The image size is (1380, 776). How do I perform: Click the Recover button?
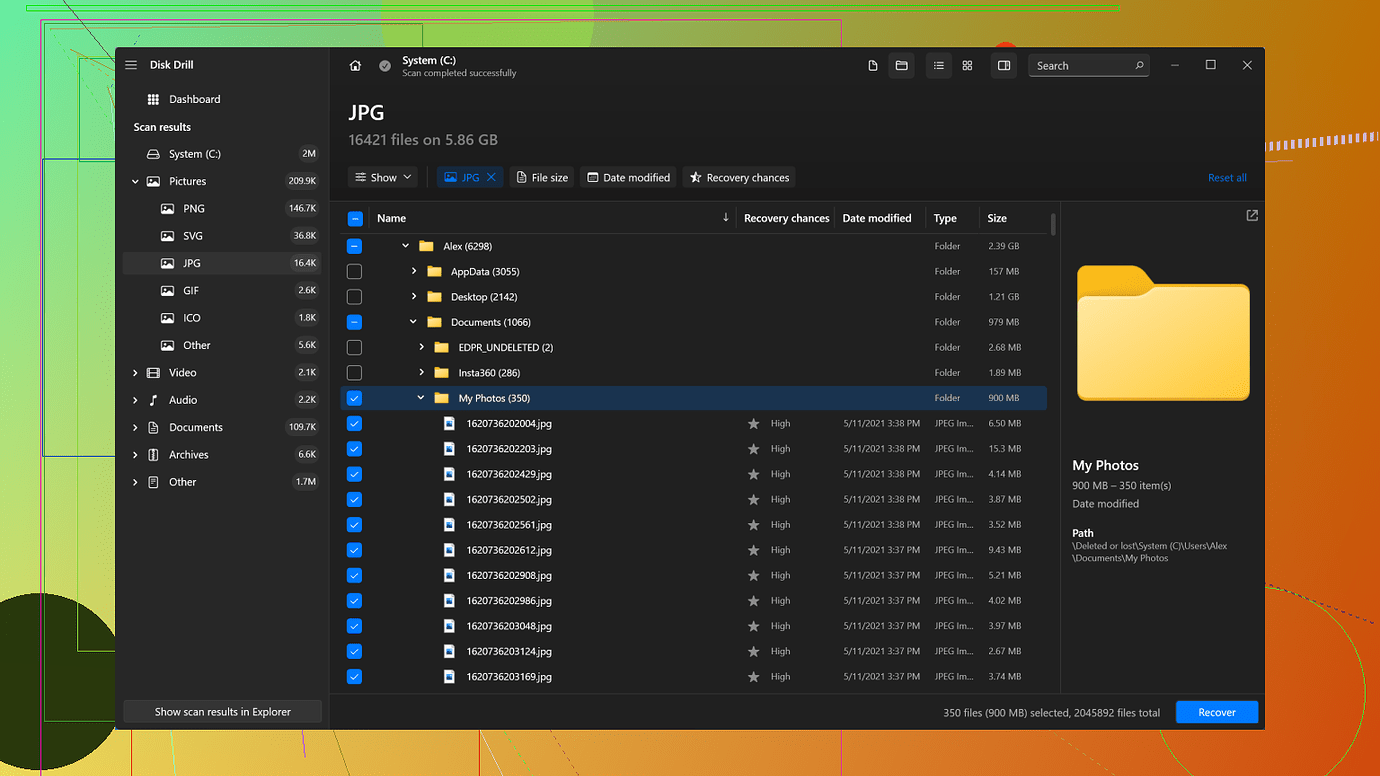[x=1216, y=713]
